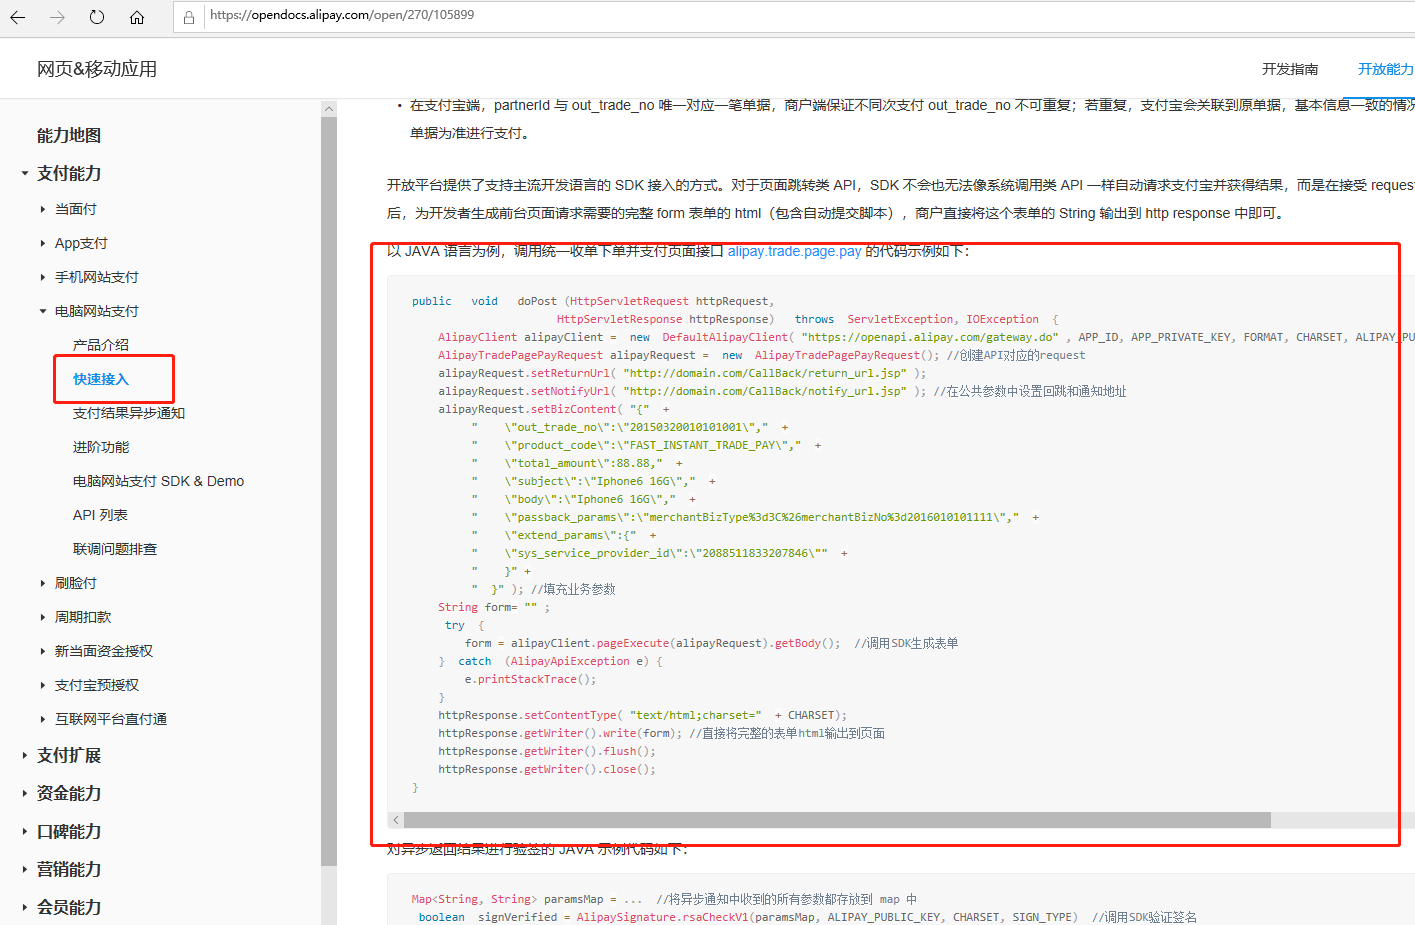Click the setContentType code line
Screen dimensions: 1415x925
click(x=642, y=715)
